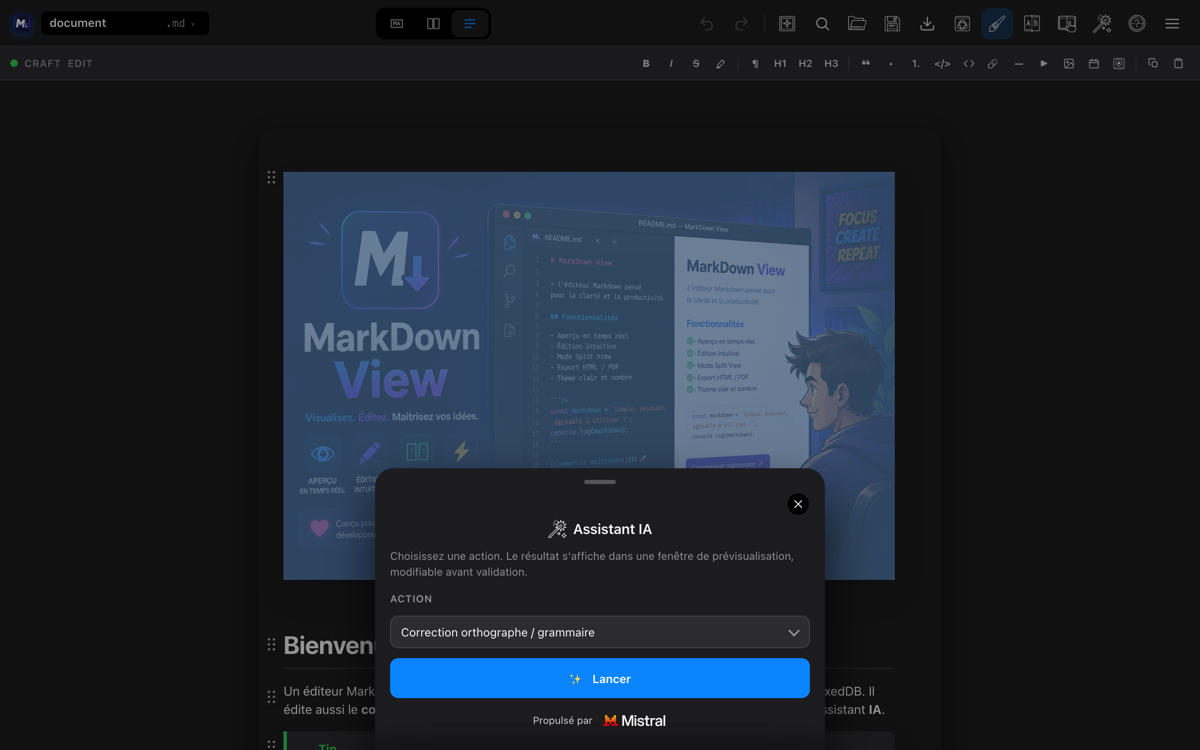This screenshot has width=1200, height=750.
Task: Switch to Markdown source view mode
Action: [397, 23]
